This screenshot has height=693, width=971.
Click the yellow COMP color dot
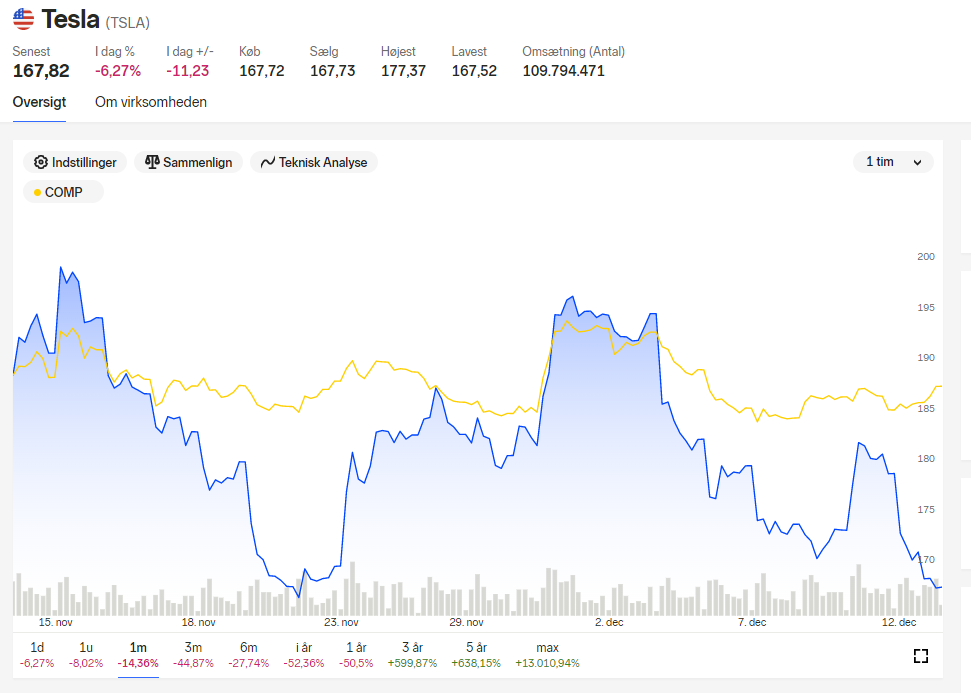[x=37, y=193]
